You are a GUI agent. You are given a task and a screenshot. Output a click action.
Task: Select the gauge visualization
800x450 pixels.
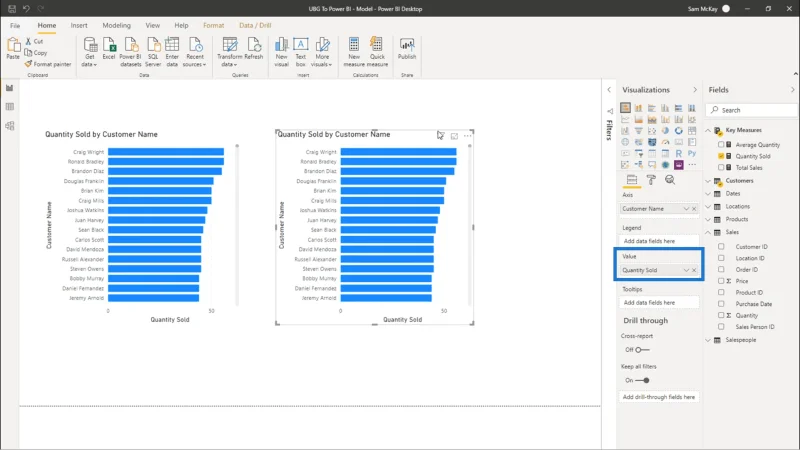pyautogui.click(x=665, y=142)
